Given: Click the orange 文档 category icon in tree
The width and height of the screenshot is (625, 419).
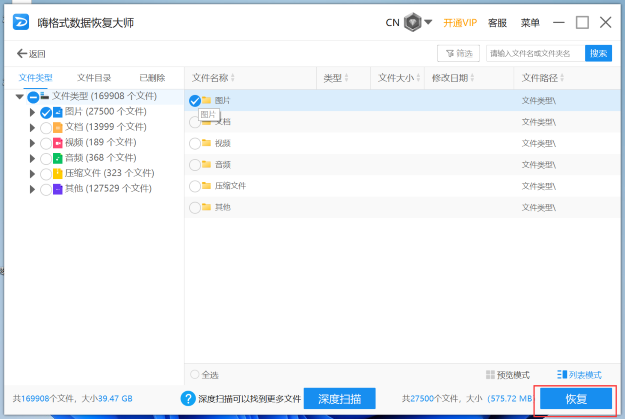Looking at the screenshot, I should 58,128.
